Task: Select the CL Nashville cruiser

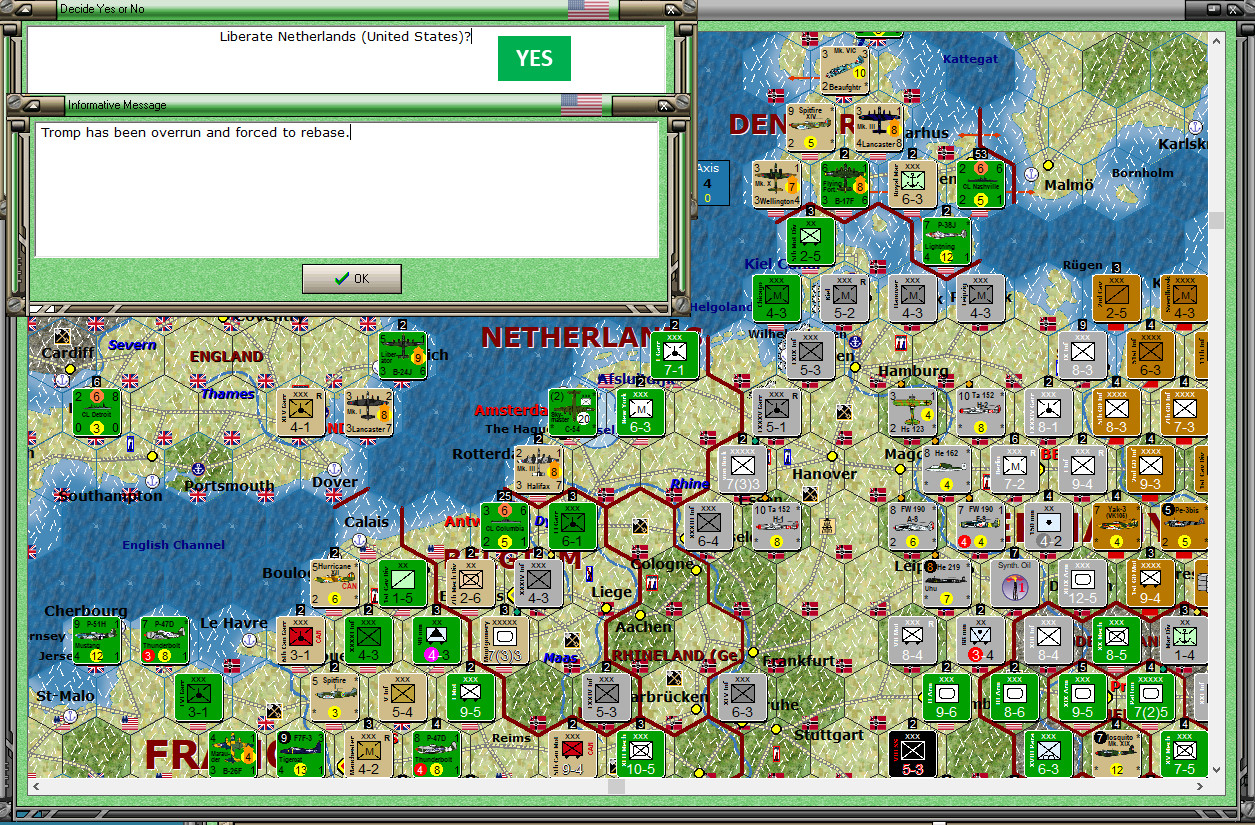Action: point(980,183)
